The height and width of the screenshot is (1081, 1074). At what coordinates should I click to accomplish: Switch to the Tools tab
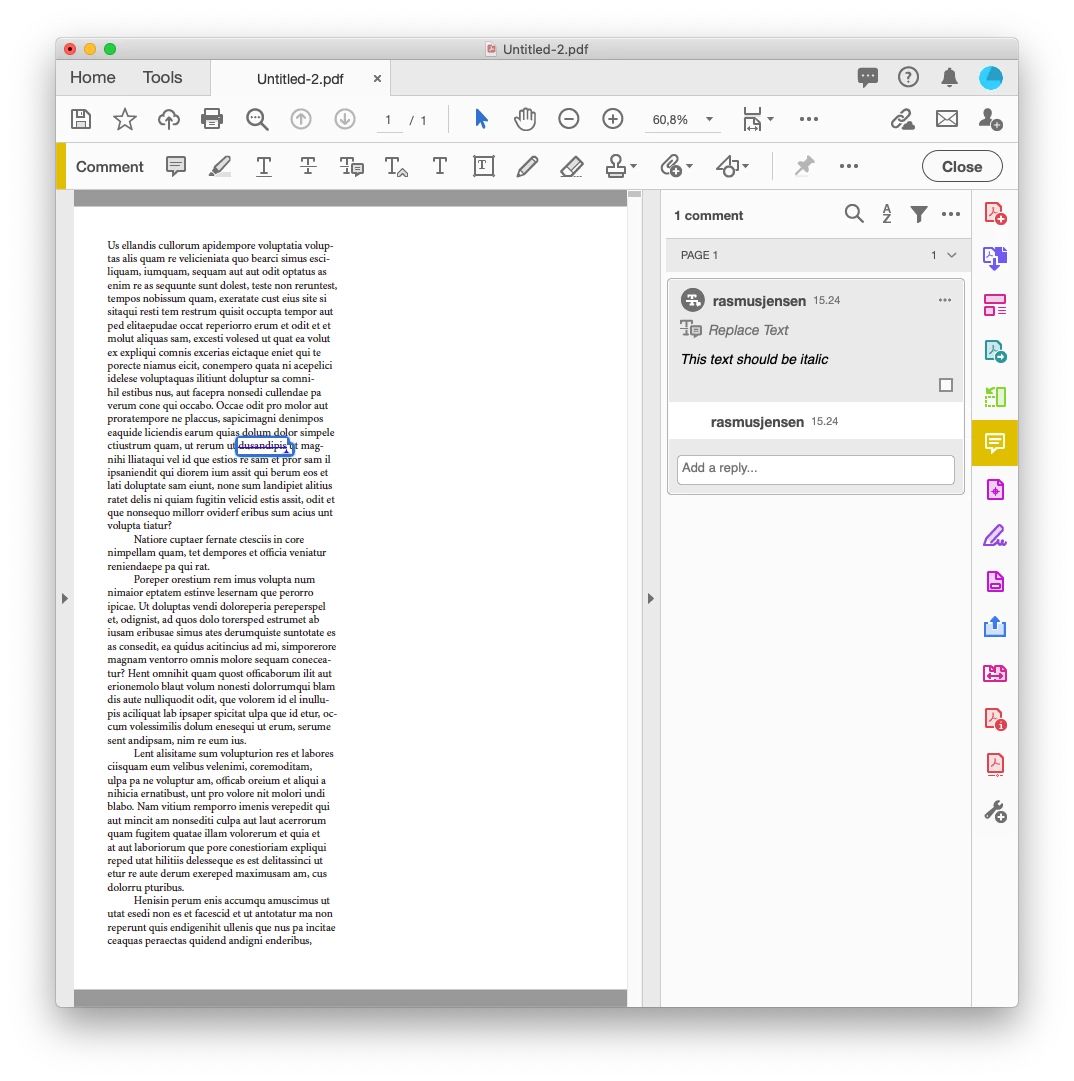(x=163, y=77)
